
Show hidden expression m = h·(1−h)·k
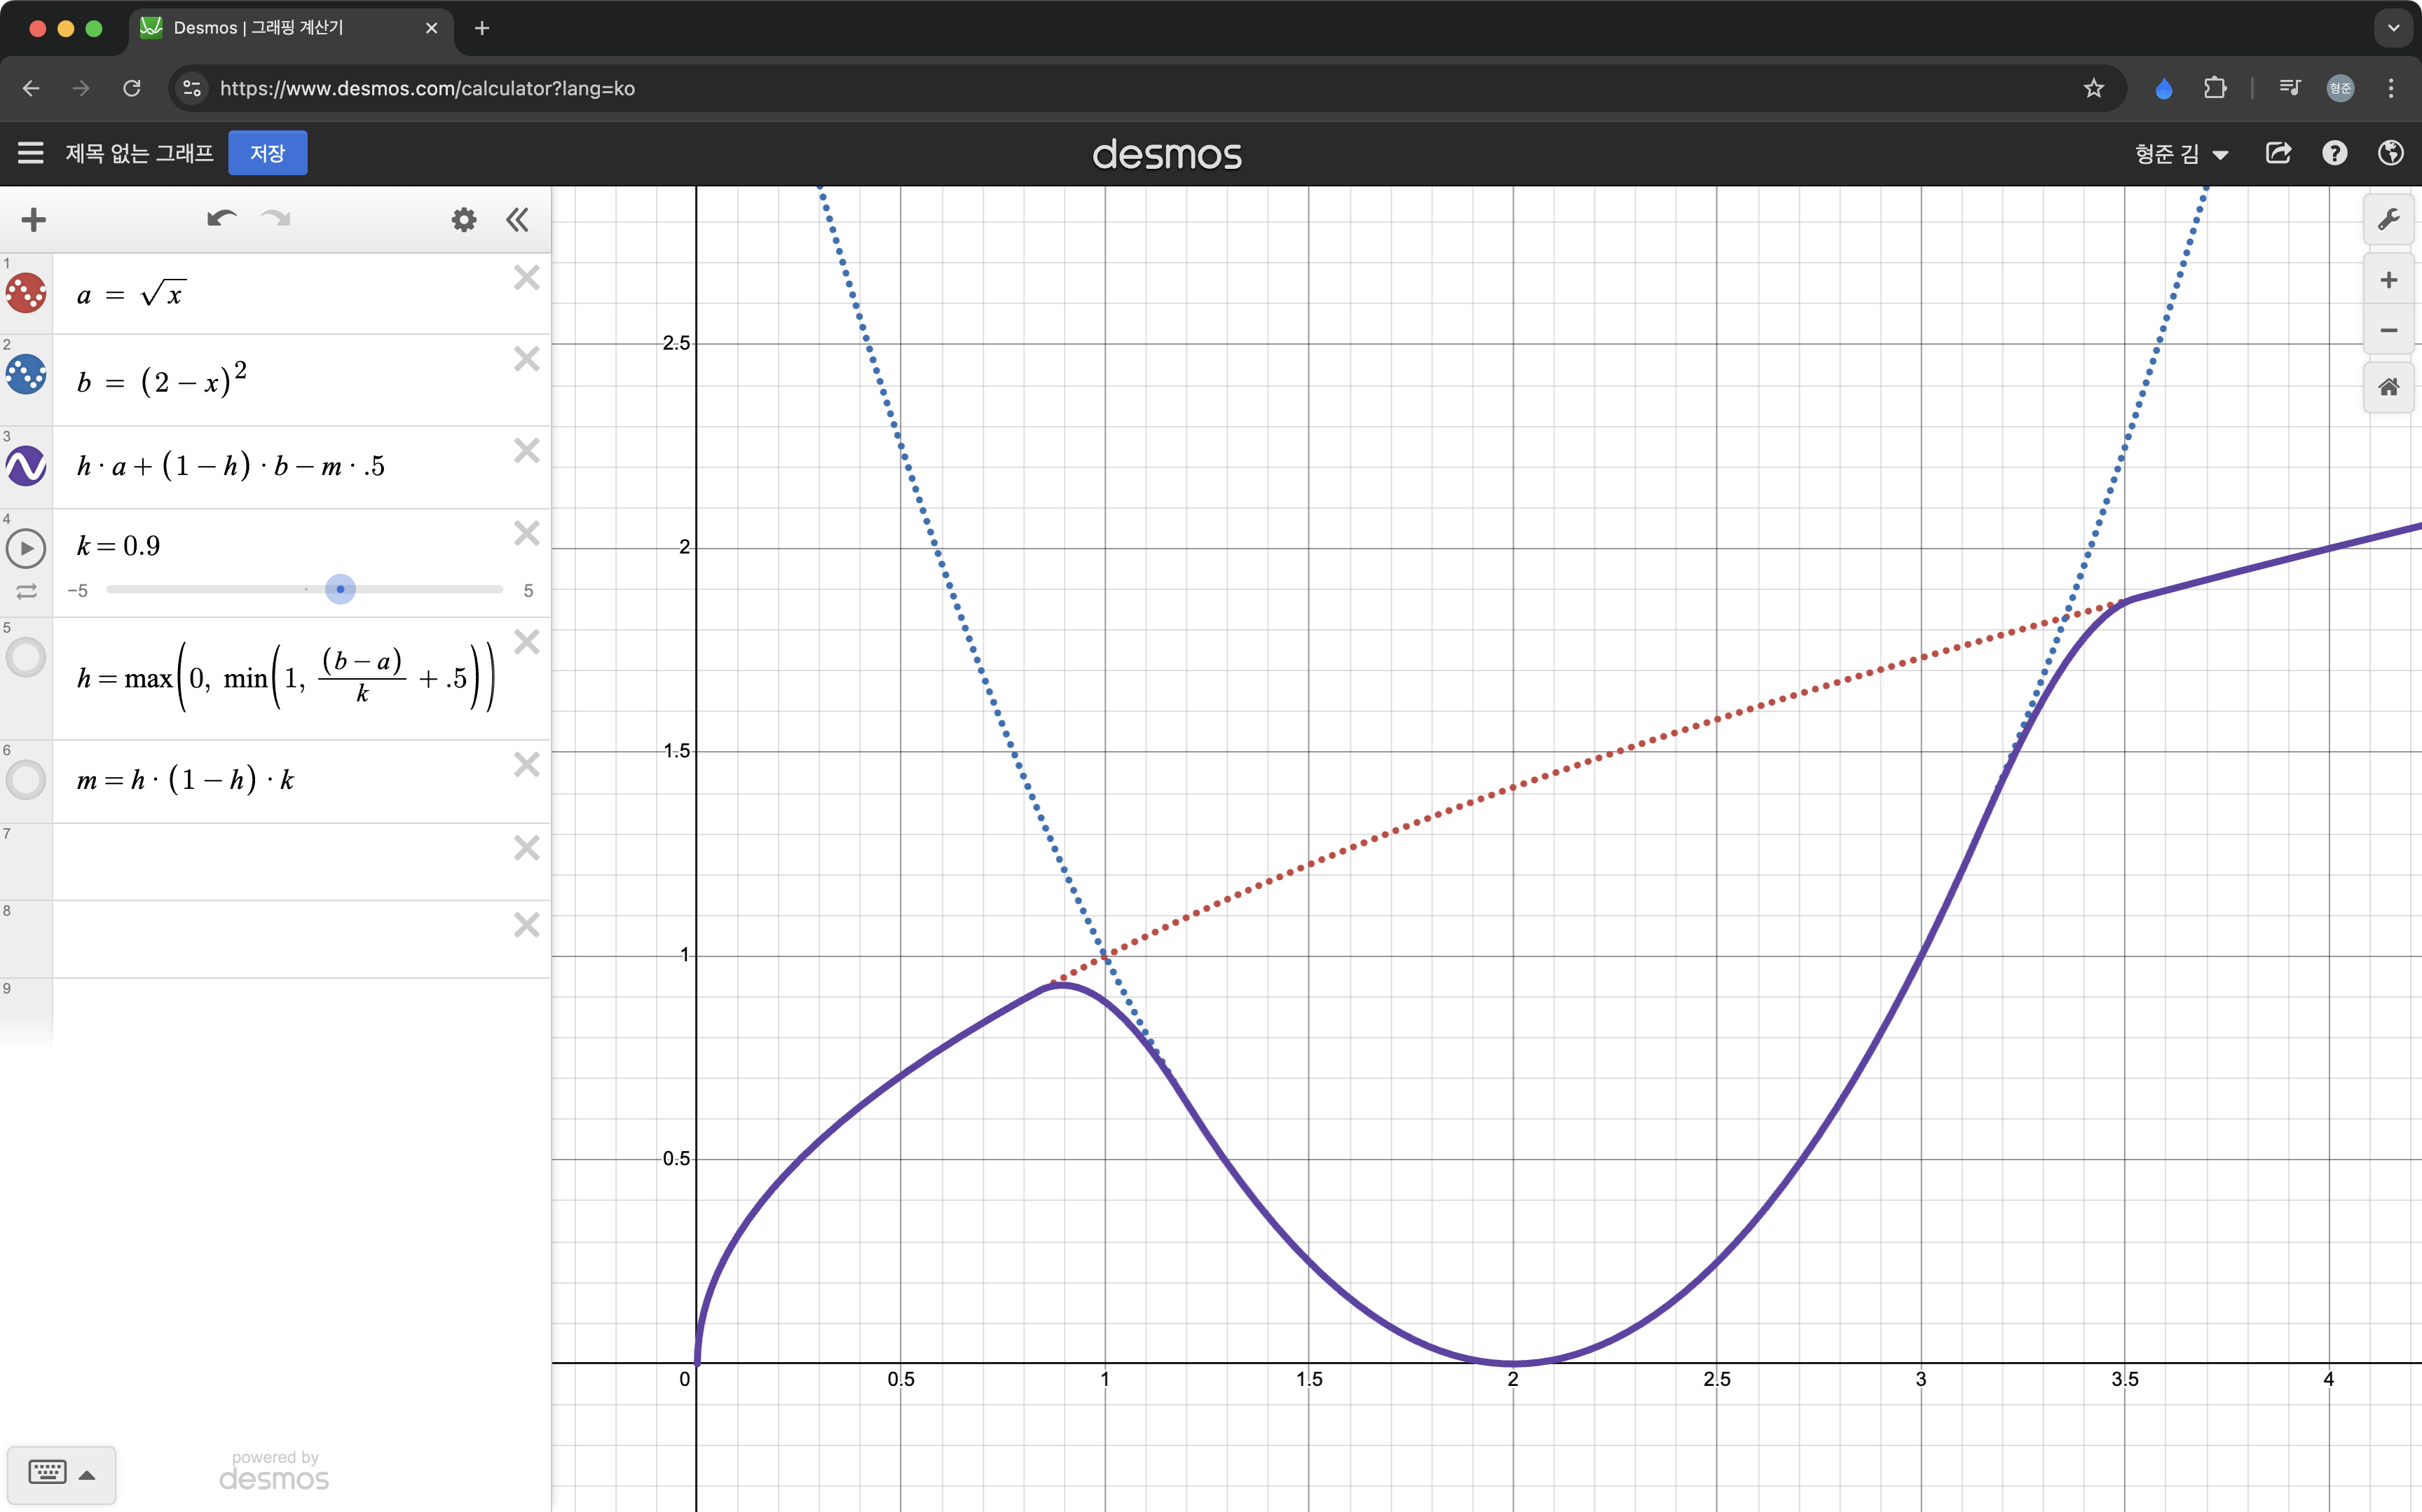coord(26,779)
